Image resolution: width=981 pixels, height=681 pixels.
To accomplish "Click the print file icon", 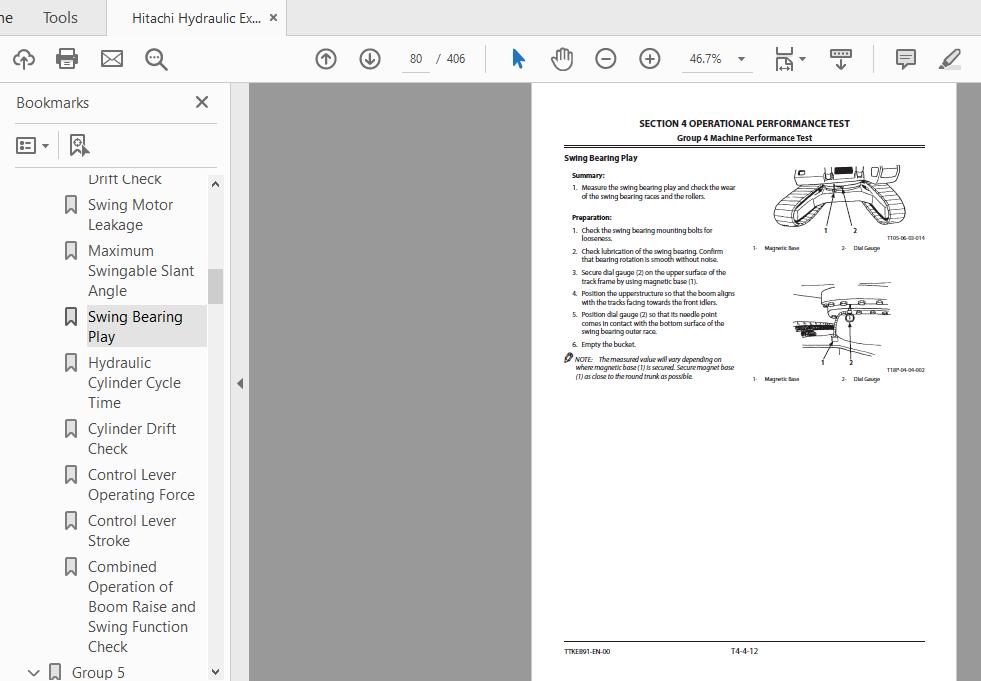I will [67, 59].
